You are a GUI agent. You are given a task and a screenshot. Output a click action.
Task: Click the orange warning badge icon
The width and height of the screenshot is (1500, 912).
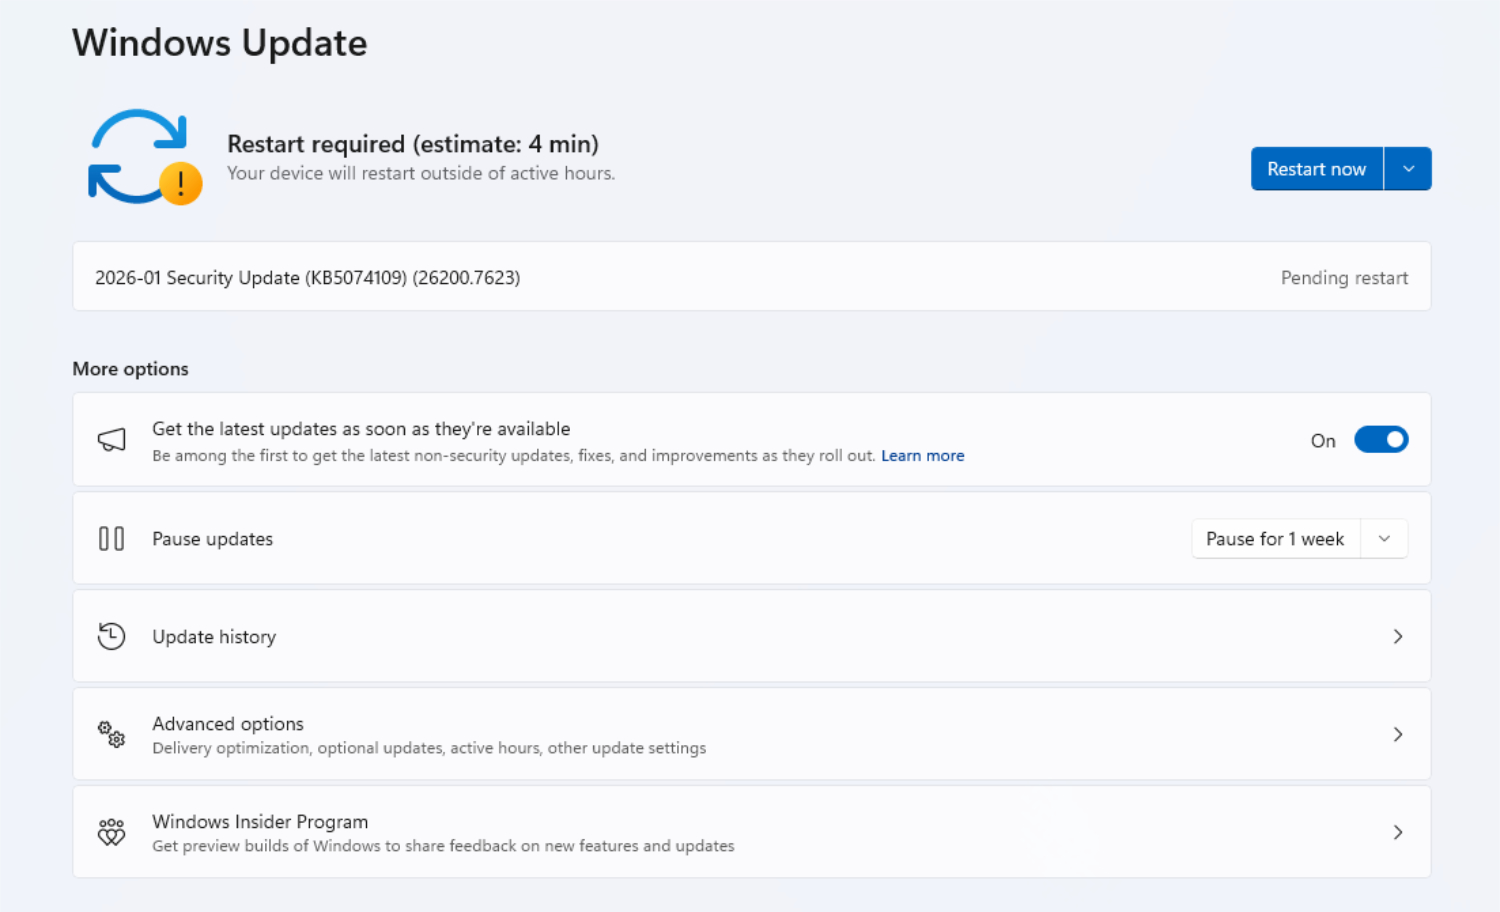click(181, 184)
